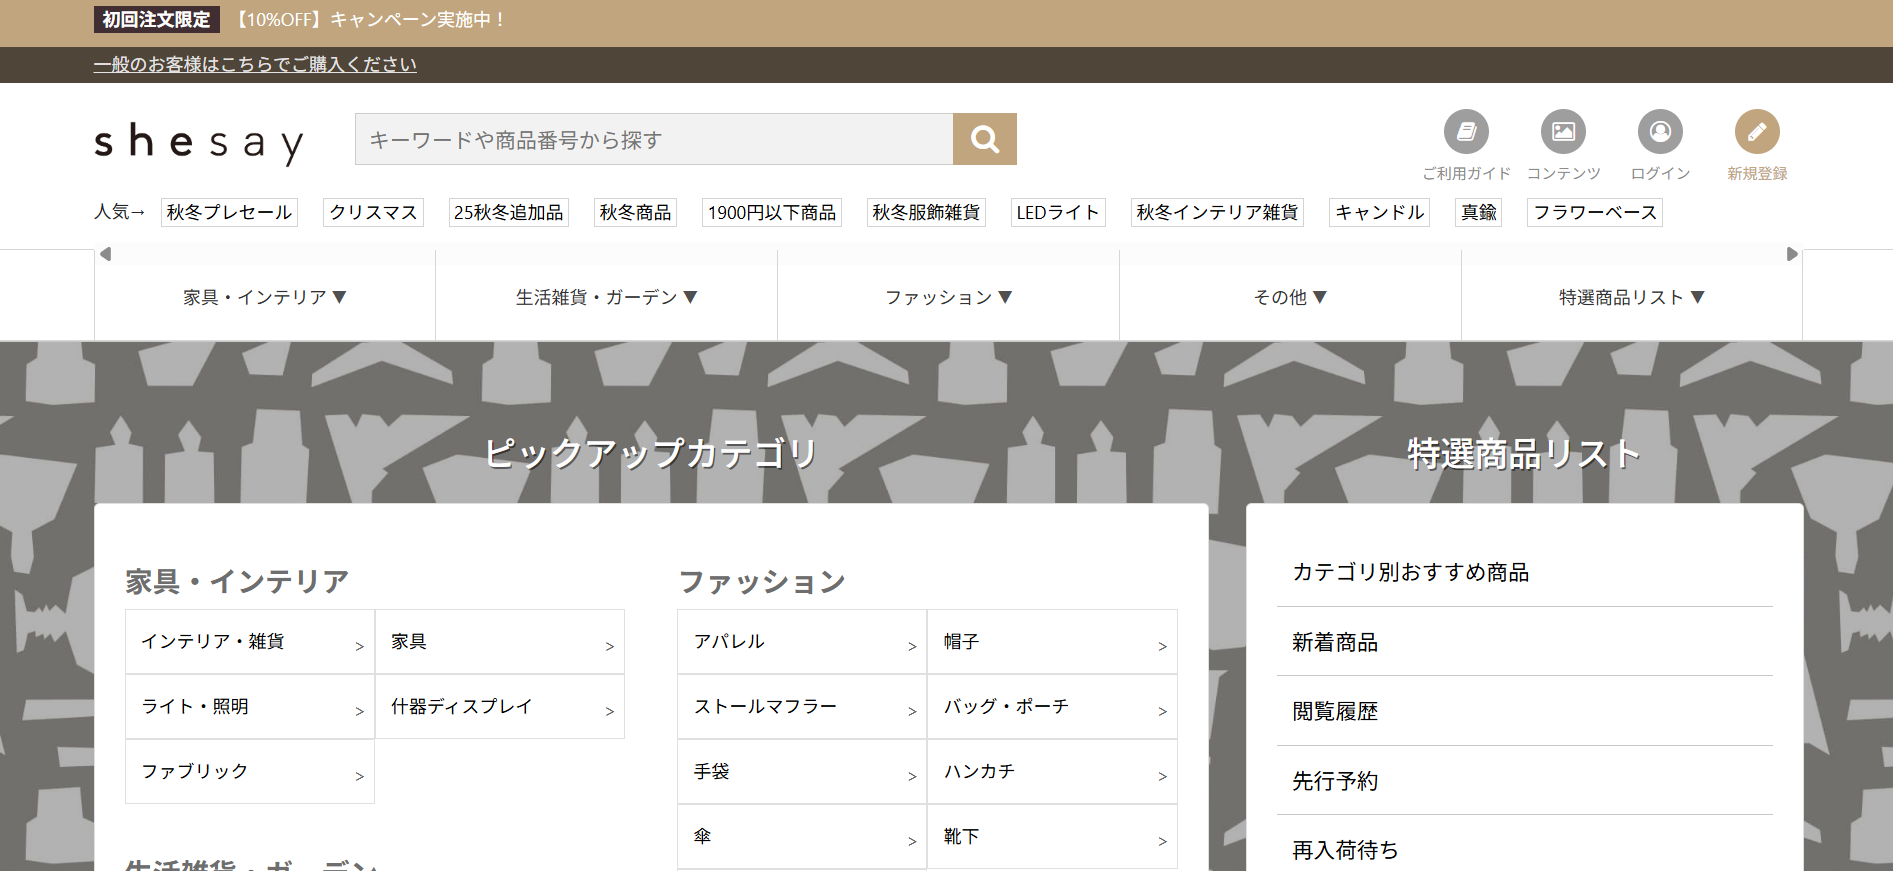Click the 新規登録 pencil icon
Image resolution: width=1893 pixels, height=871 pixels.
1756,132
